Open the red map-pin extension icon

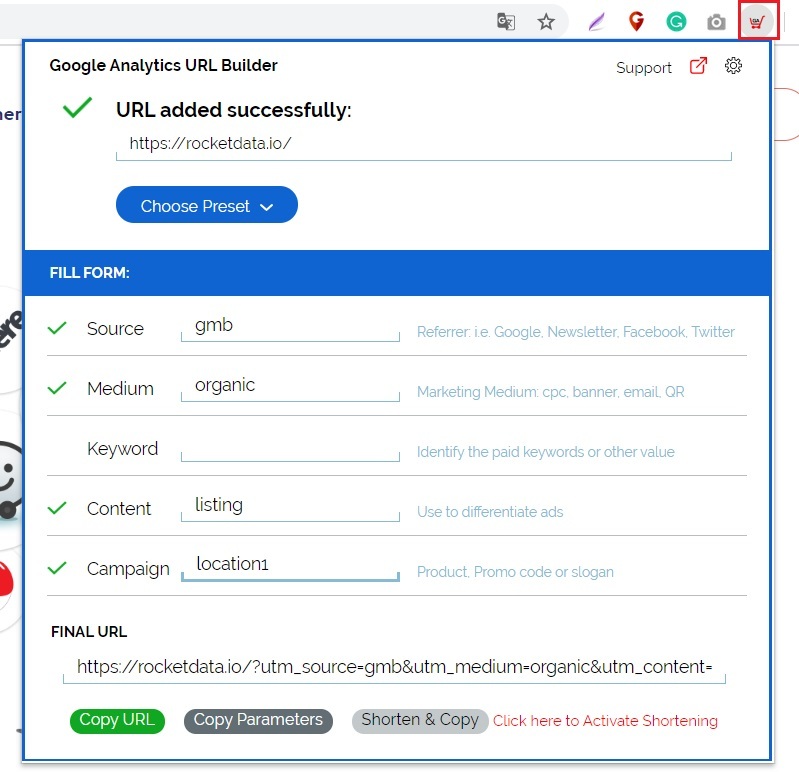[x=636, y=21]
